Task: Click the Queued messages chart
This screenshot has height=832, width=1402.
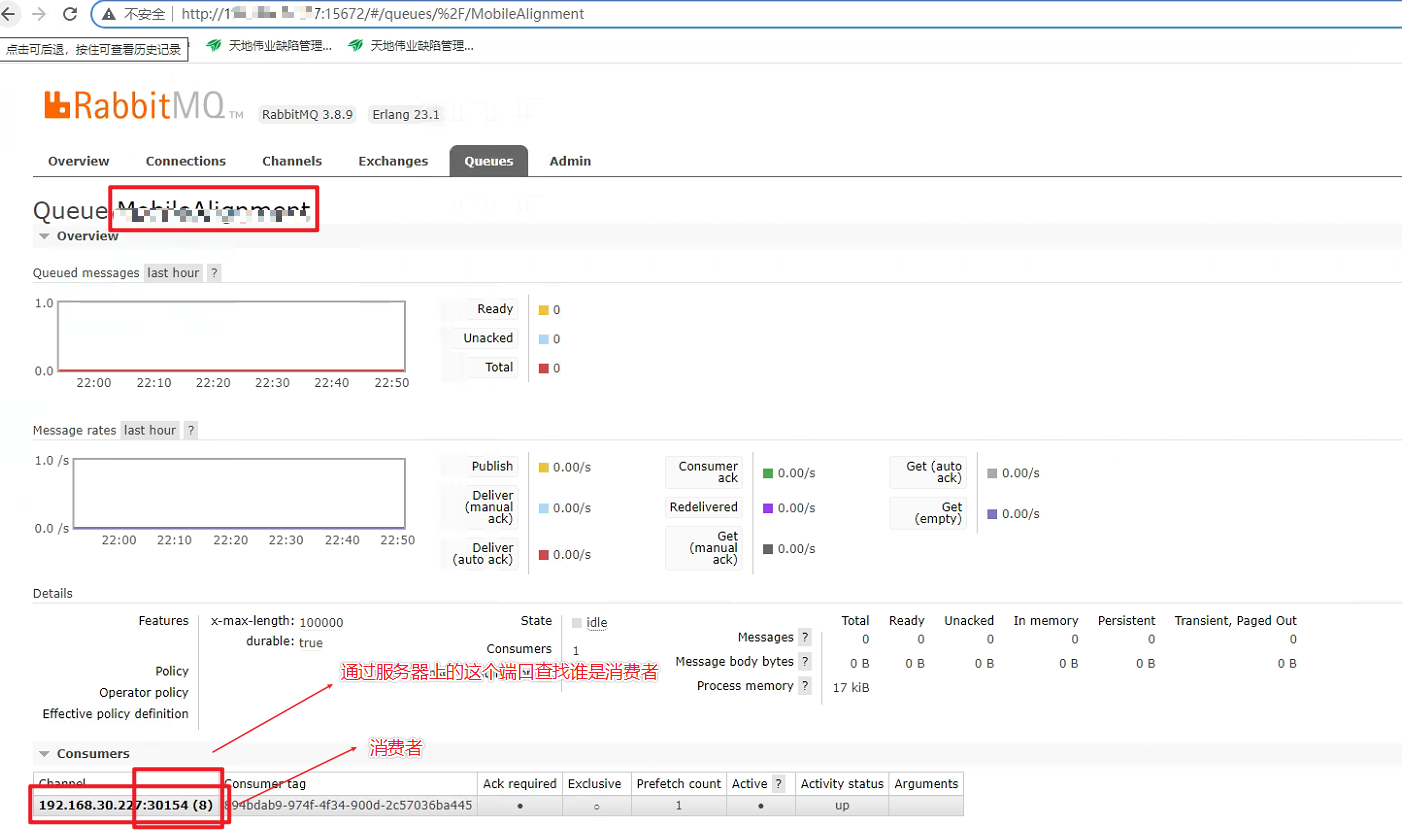Action: (231, 336)
